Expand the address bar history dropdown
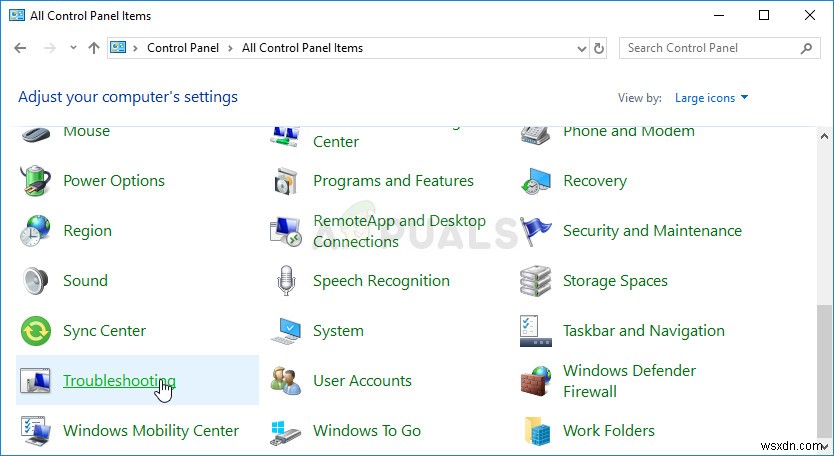 [581, 48]
